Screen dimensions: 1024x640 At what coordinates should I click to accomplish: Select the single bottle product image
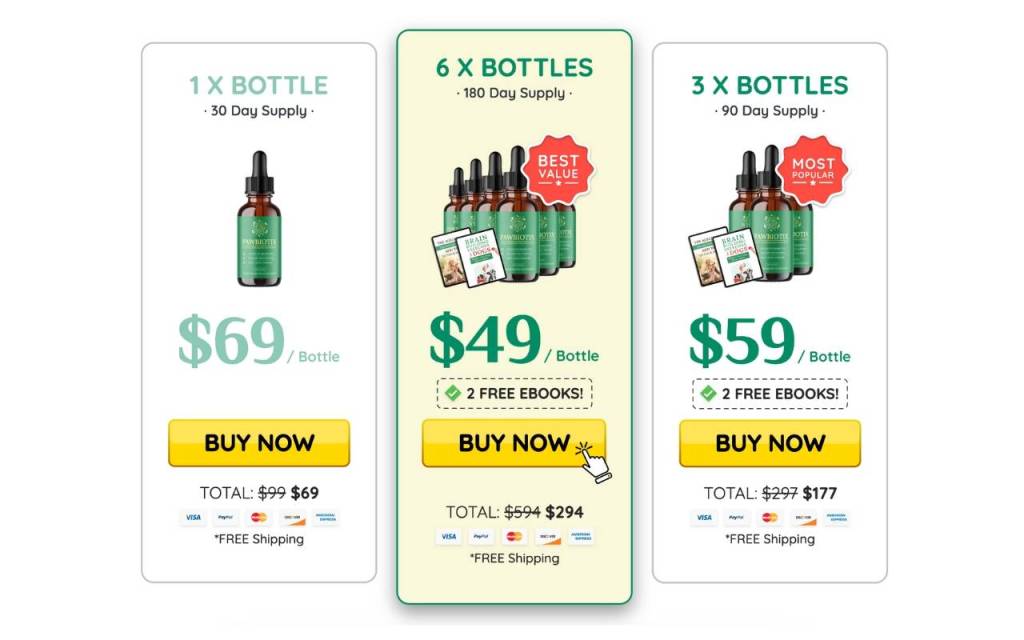(x=259, y=219)
